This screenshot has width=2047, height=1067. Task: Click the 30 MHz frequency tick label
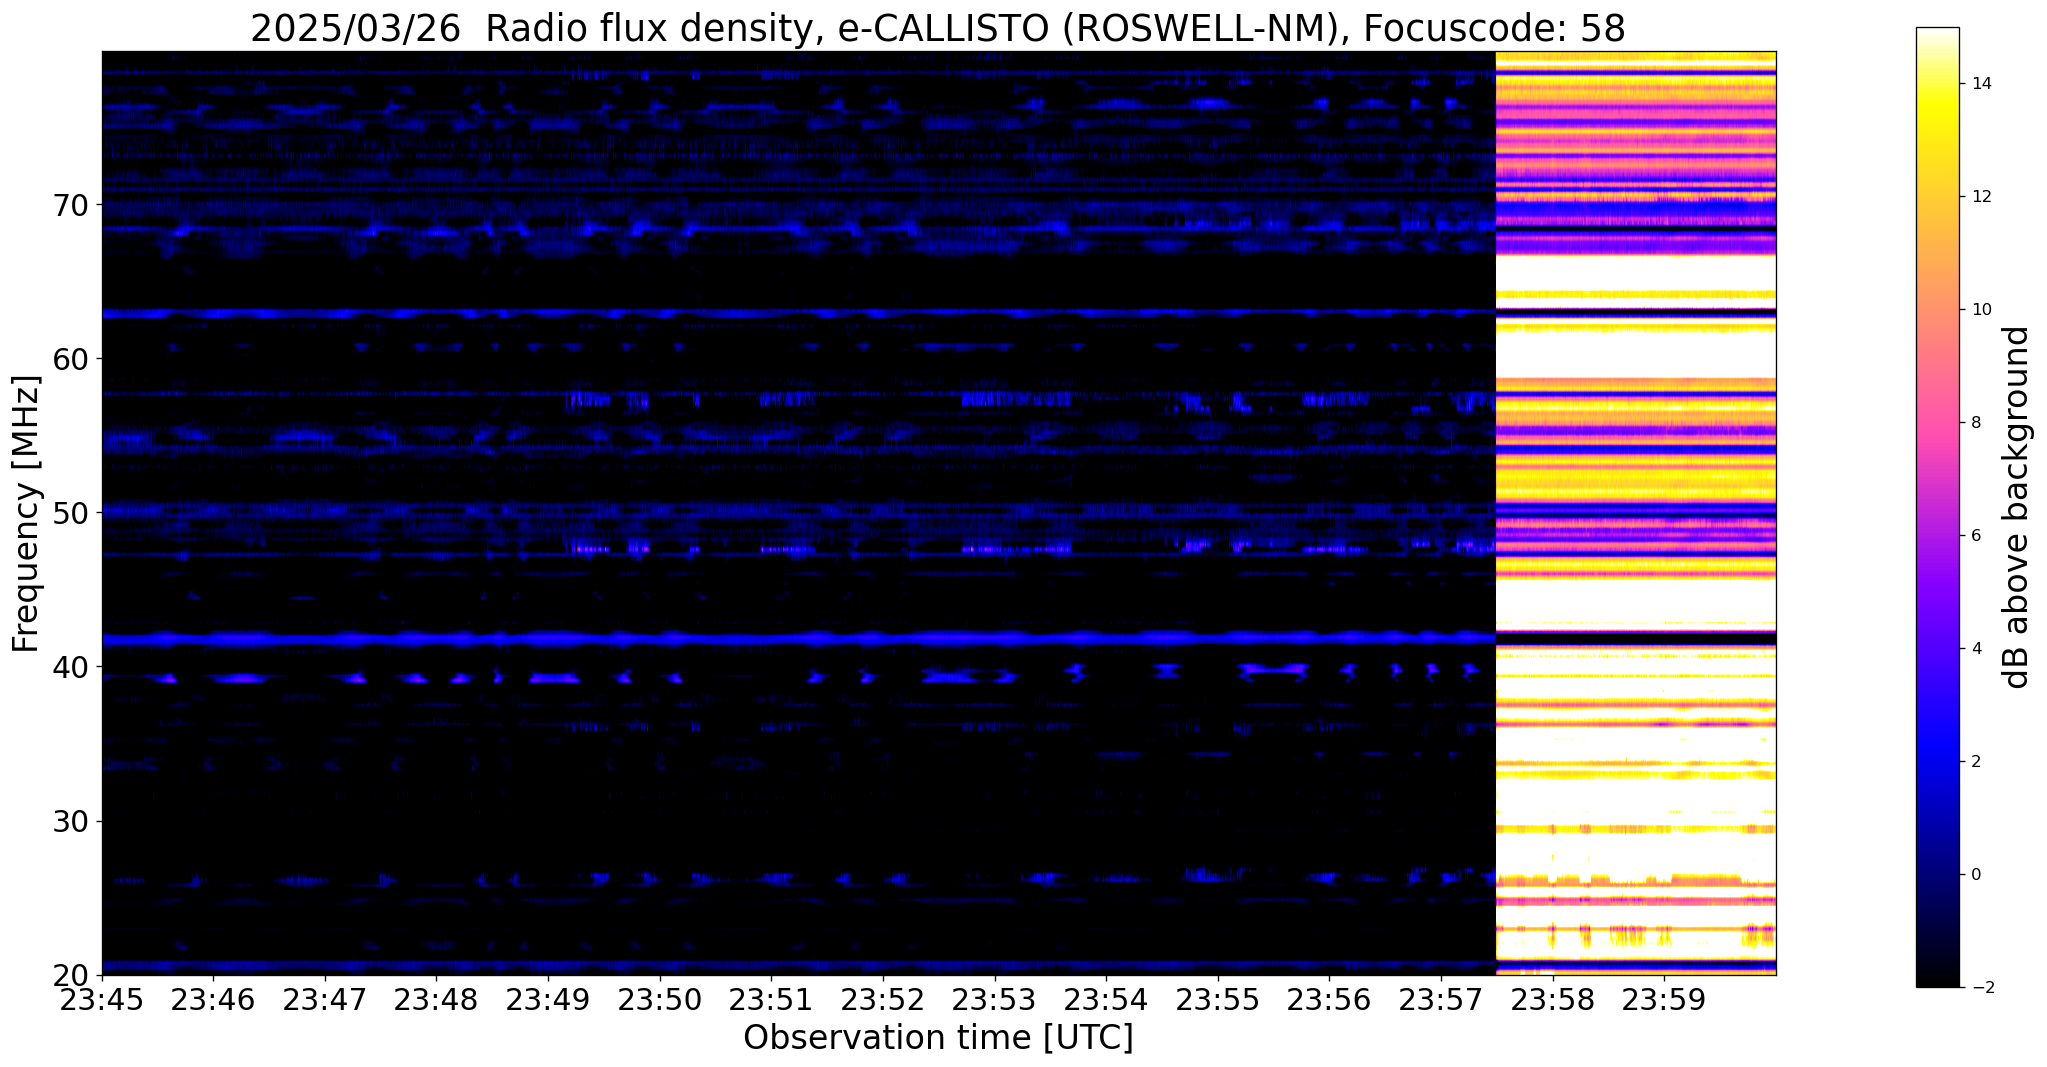pyautogui.click(x=70, y=821)
